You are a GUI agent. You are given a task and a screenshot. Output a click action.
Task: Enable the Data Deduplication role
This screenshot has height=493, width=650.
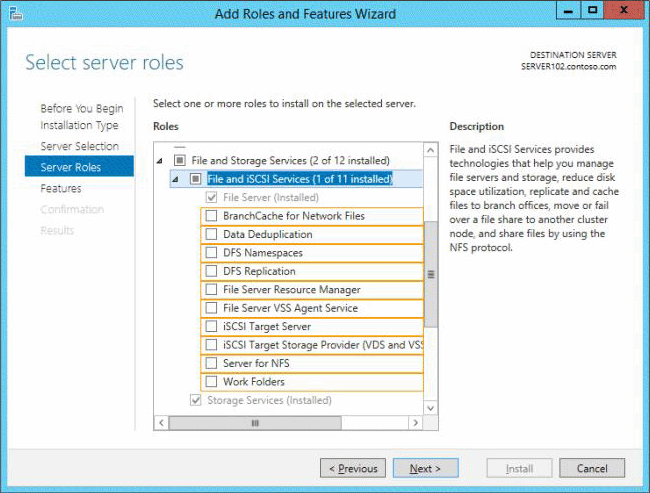[x=211, y=235]
